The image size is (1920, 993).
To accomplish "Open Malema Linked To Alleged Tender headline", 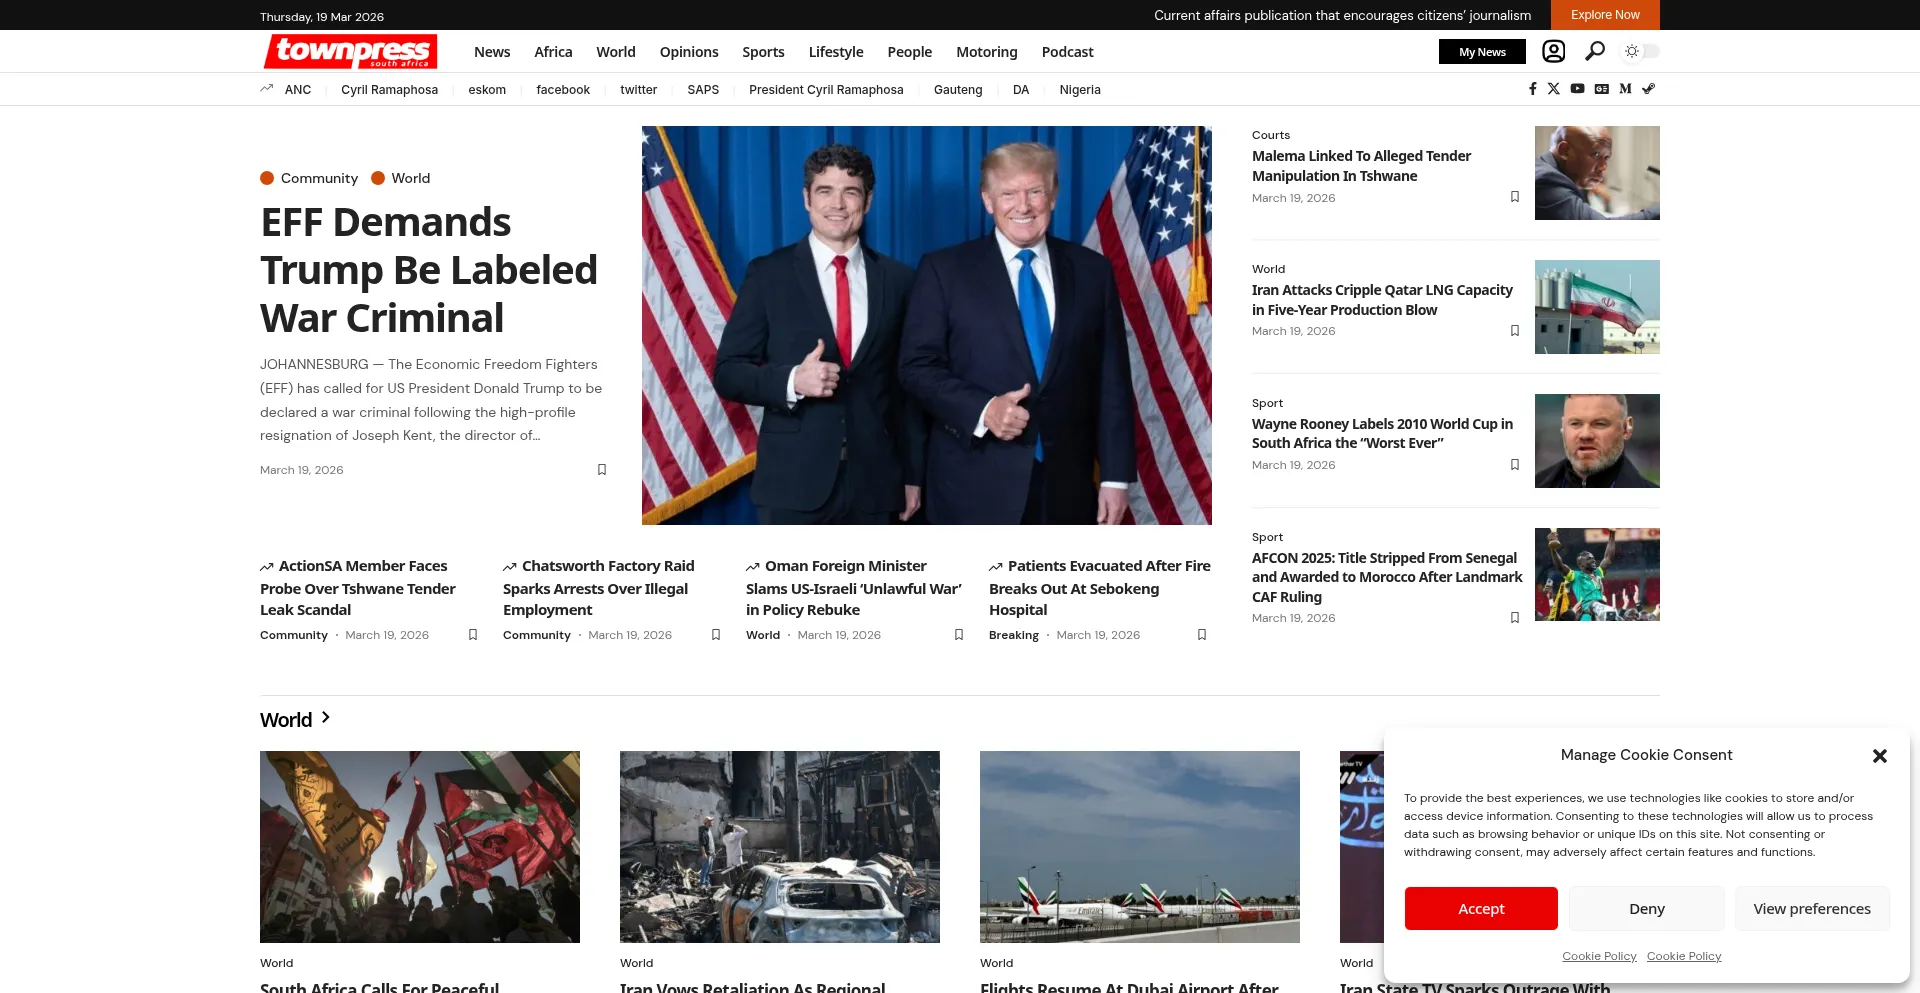I will [x=1361, y=166].
